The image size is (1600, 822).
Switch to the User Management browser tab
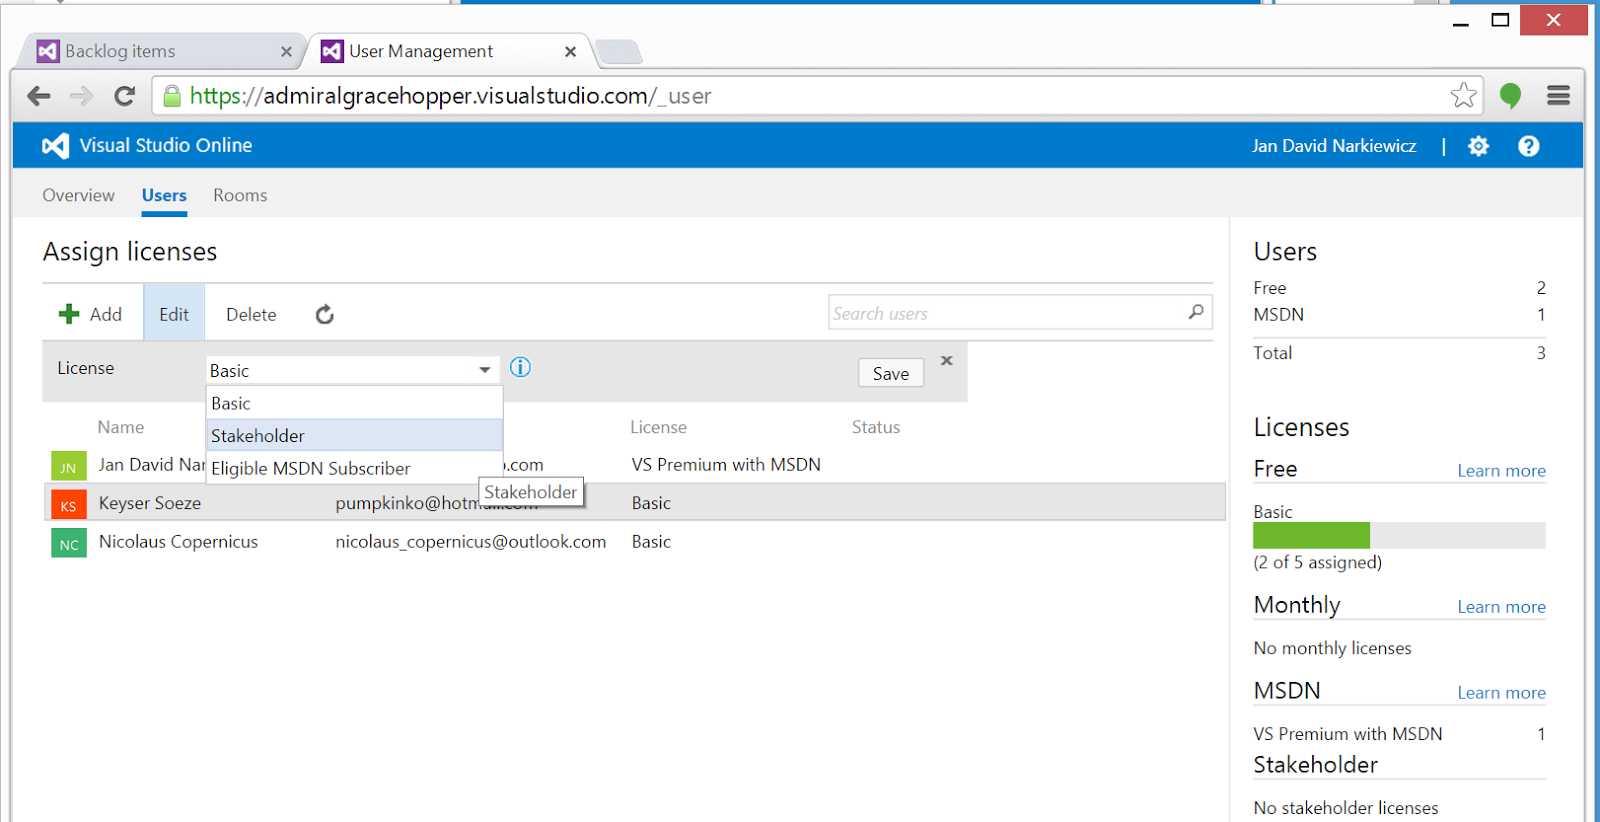click(450, 51)
